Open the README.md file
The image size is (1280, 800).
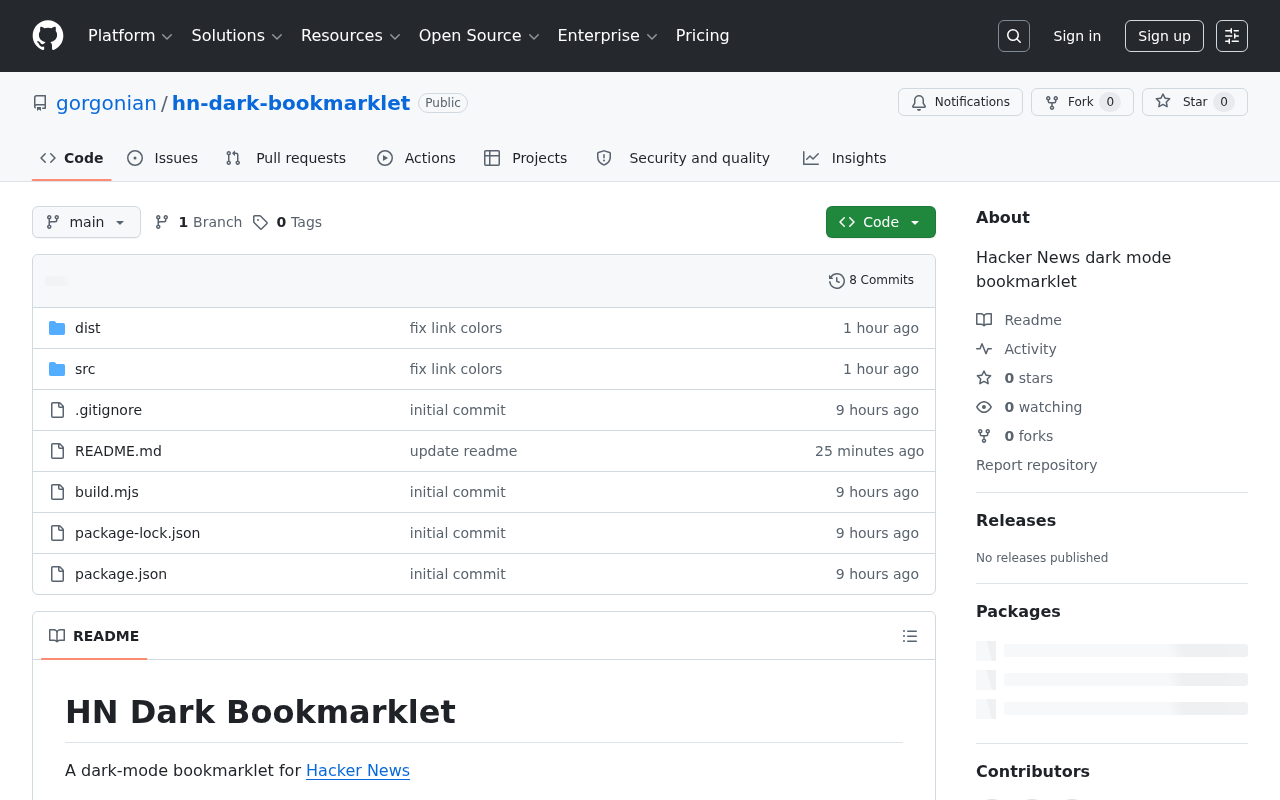118,451
